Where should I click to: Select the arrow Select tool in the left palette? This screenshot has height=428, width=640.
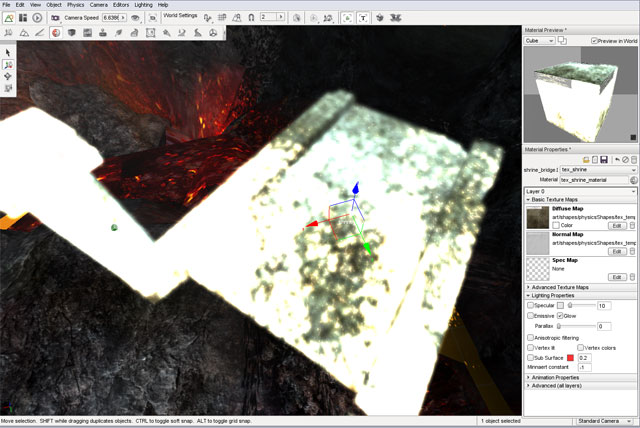point(9,52)
